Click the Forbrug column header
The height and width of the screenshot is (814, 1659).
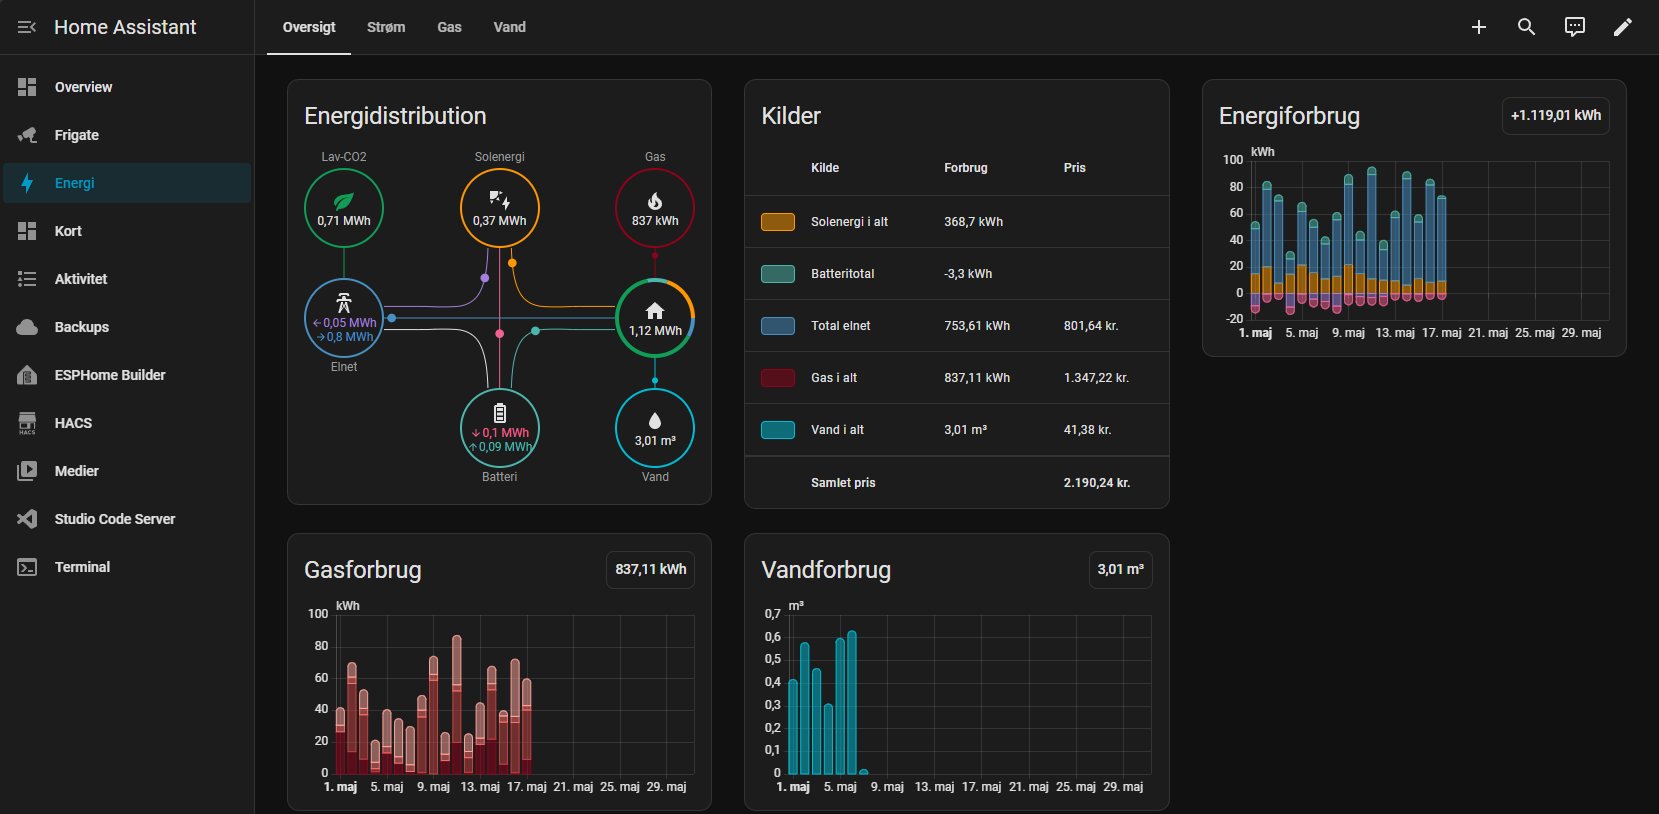(x=966, y=168)
